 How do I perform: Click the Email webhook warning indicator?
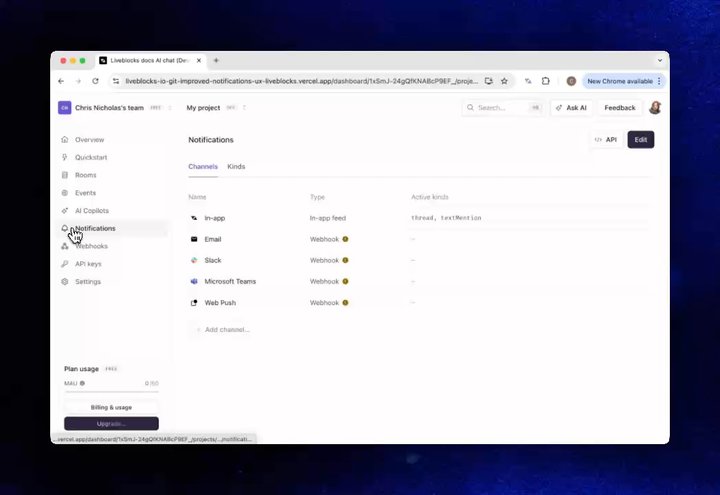[345, 239]
